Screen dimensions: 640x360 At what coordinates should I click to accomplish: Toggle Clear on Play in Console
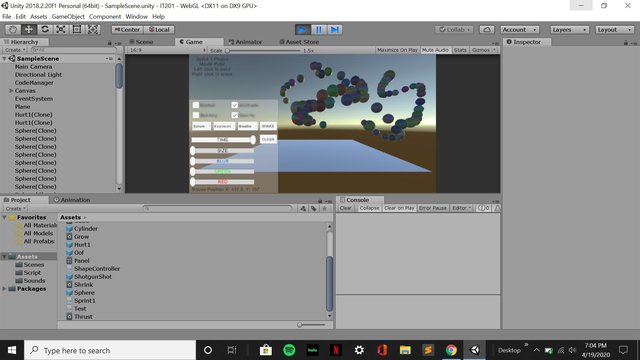pyautogui.click(x=399, y=208)
